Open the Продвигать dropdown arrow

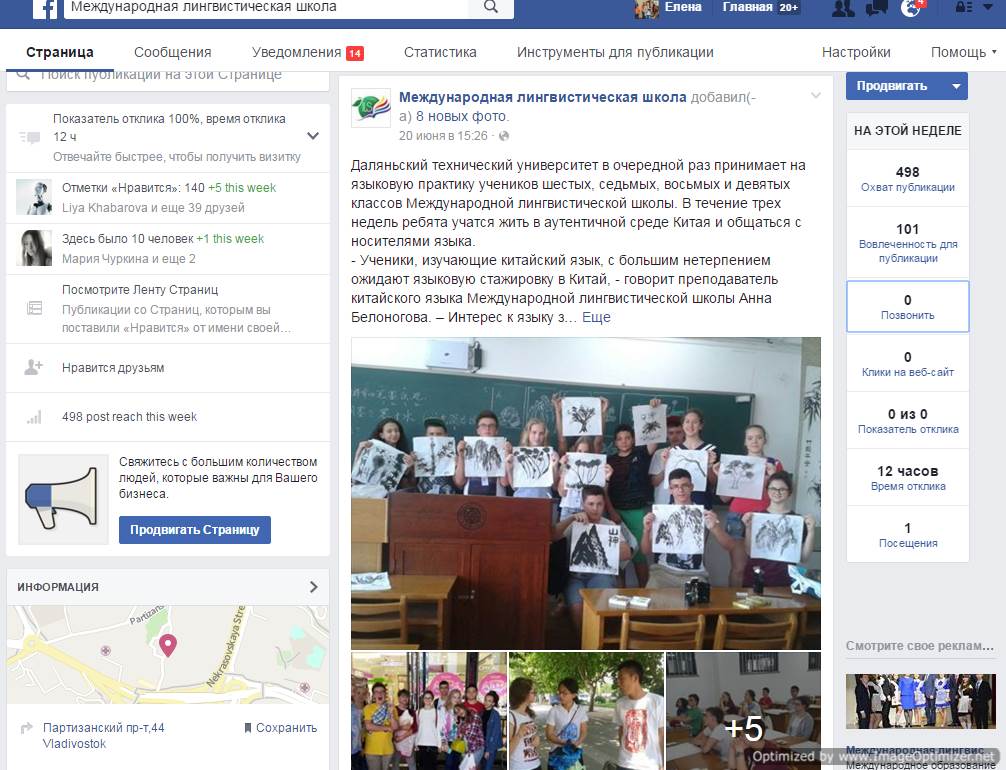pos(956,86)
